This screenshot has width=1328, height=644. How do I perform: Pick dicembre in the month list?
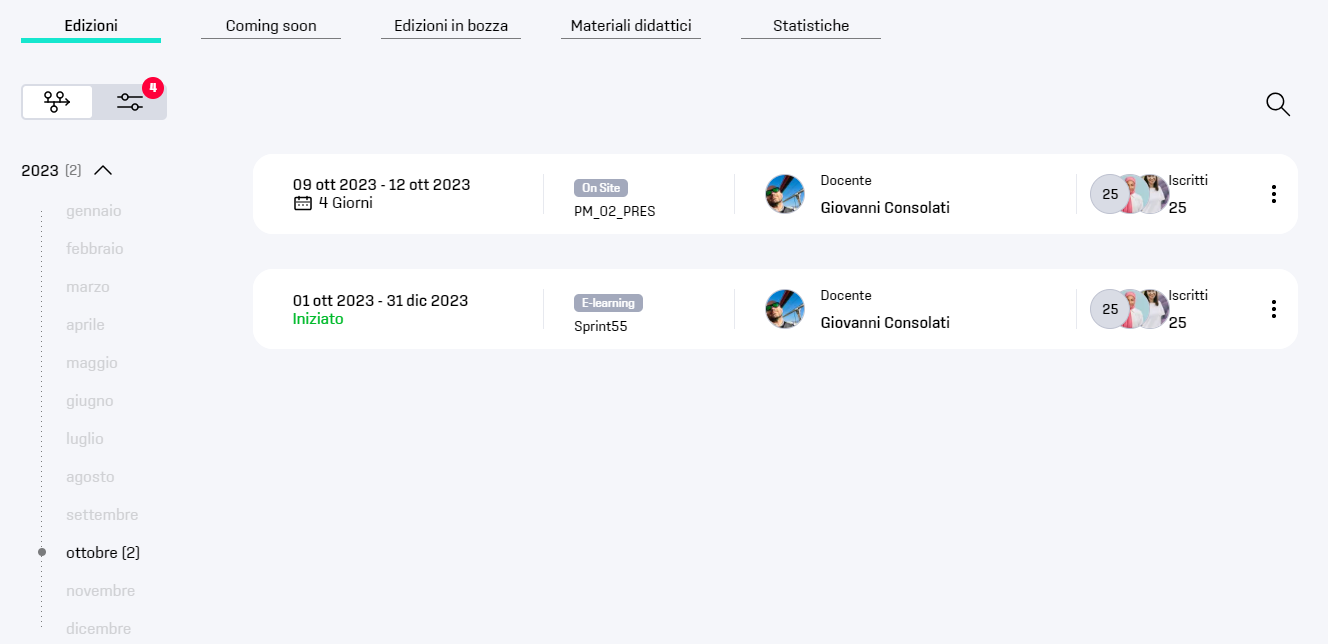point(98,629)
